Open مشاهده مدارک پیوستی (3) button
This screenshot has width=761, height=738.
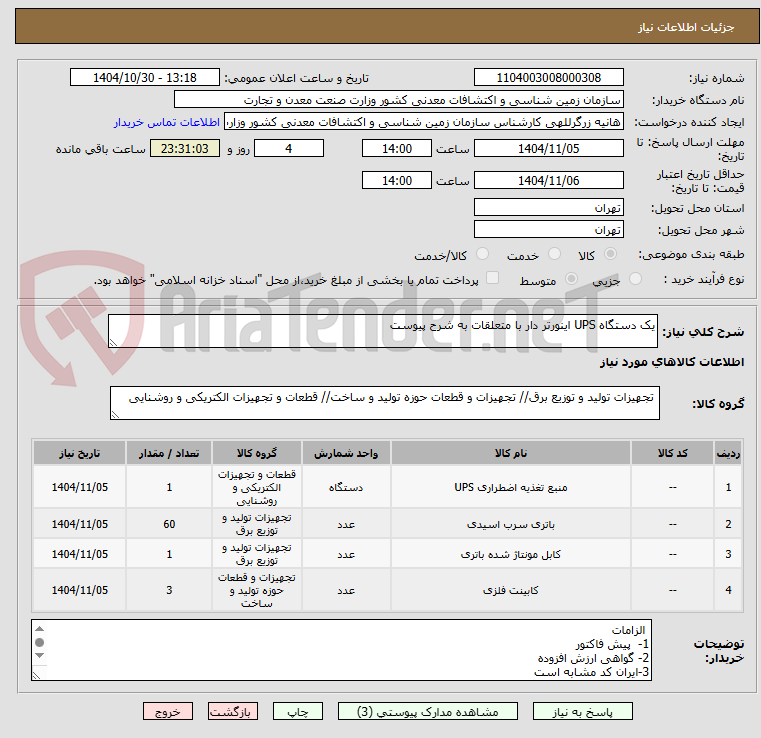[x=428, y=711]
